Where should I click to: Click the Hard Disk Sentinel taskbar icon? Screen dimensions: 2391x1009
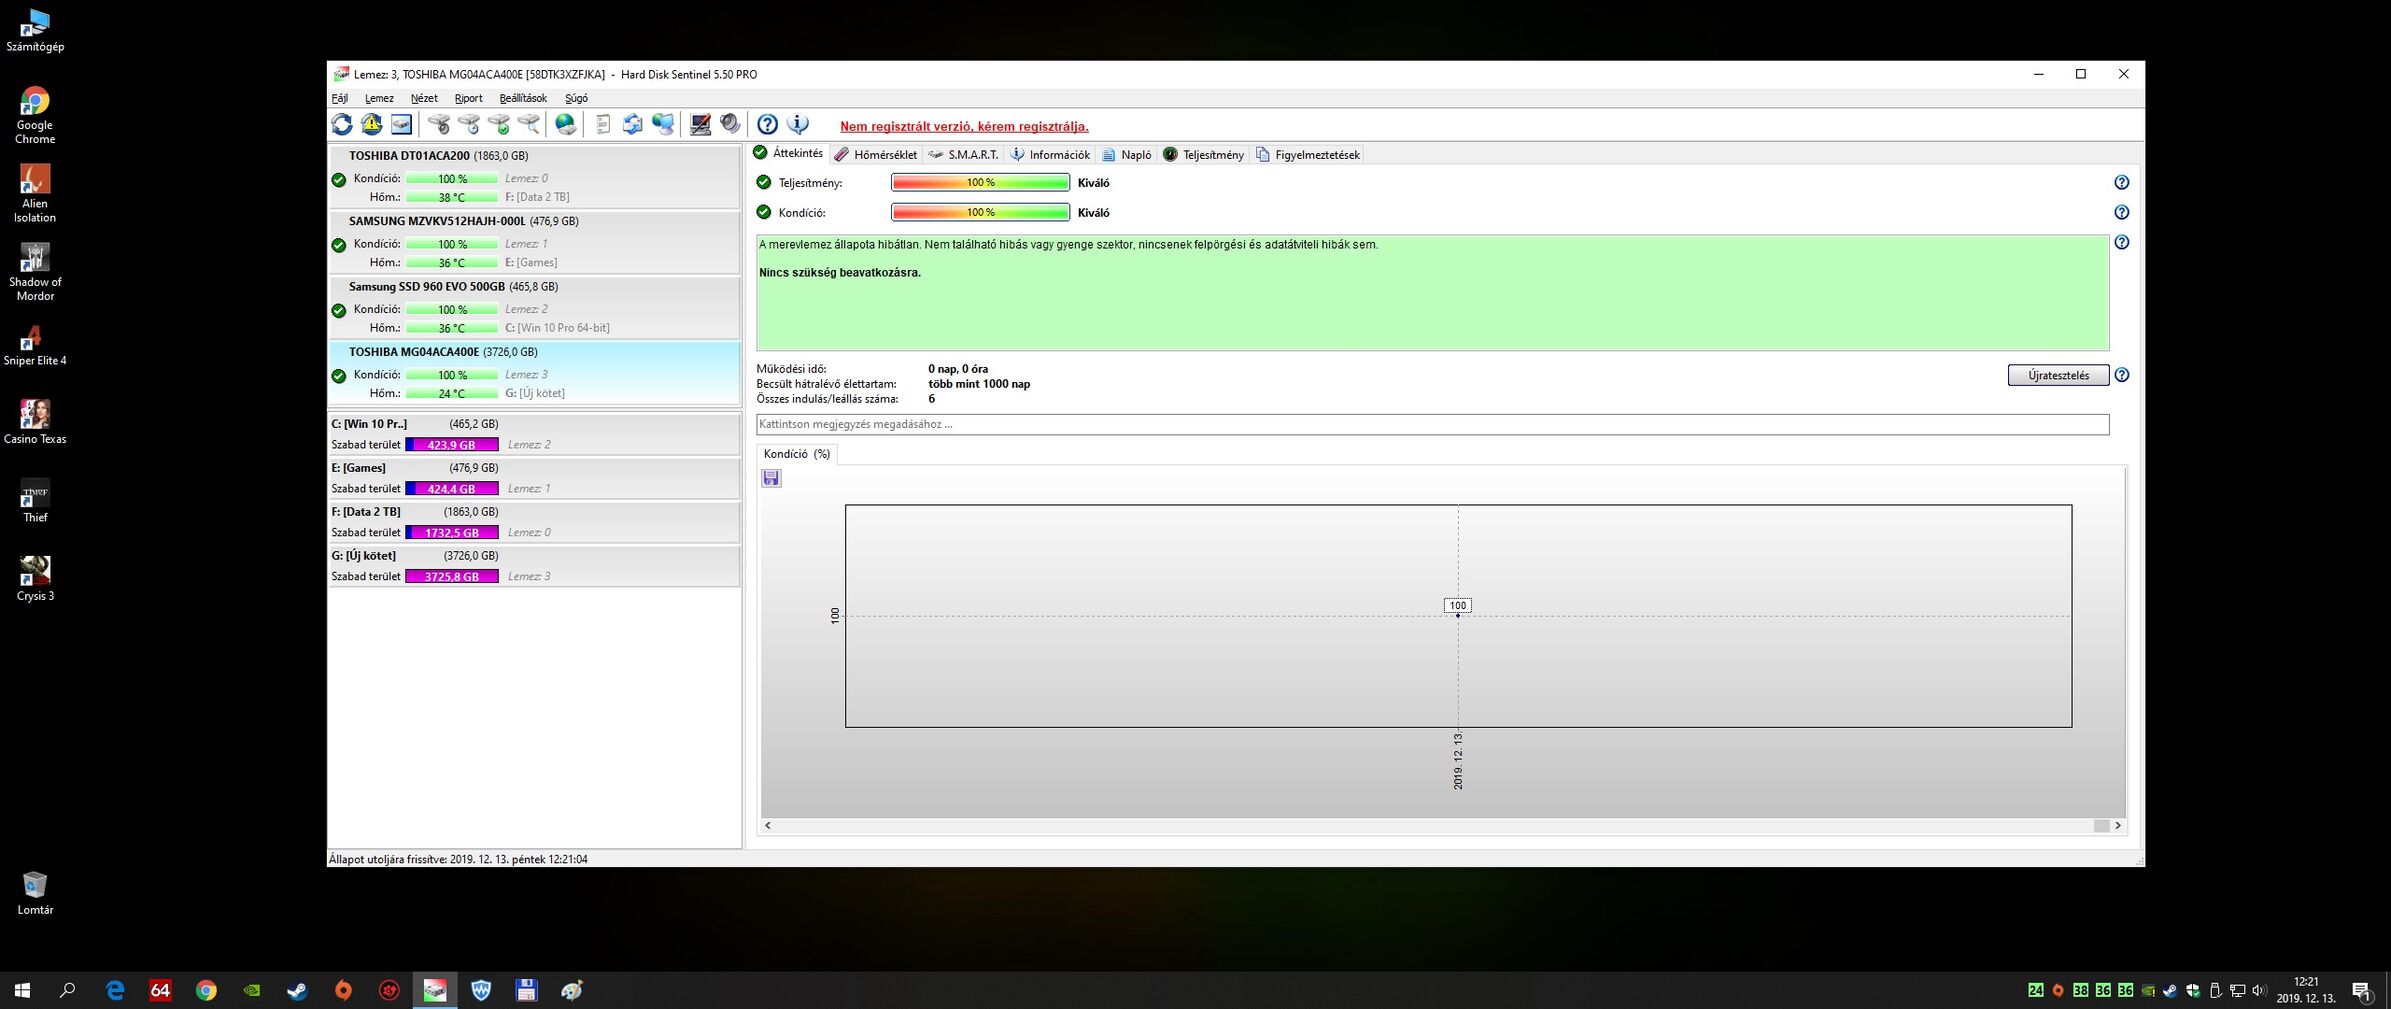435,990
